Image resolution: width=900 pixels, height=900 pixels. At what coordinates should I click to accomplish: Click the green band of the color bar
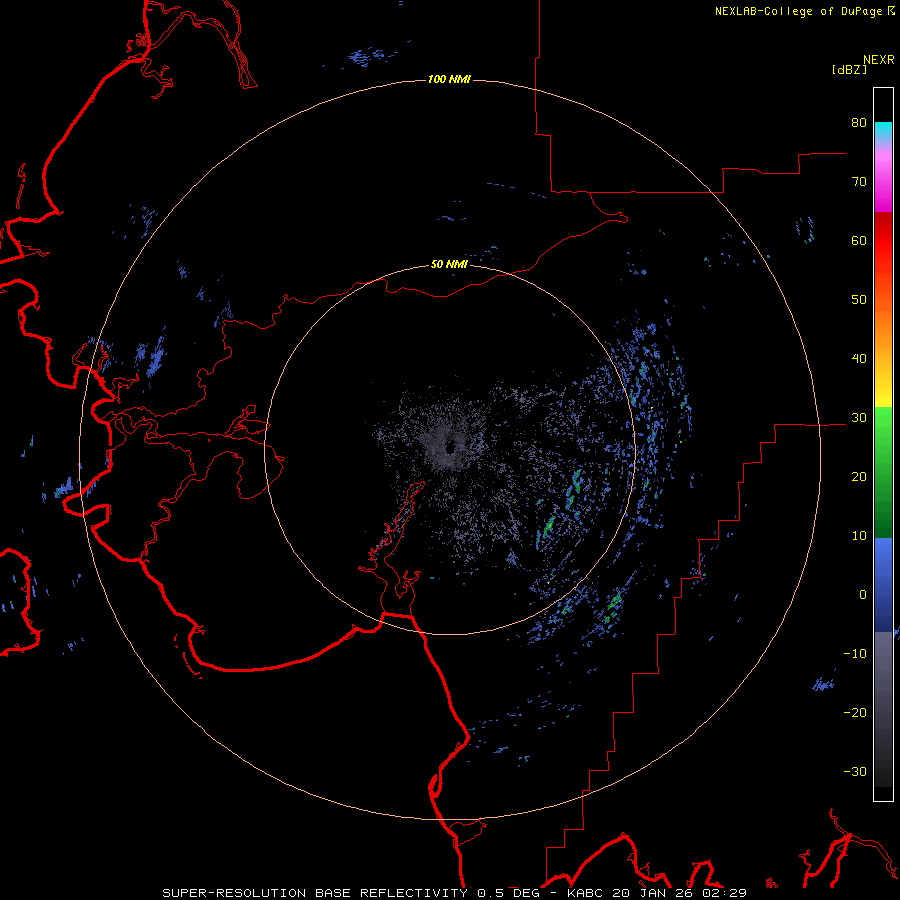pos(883,472)
